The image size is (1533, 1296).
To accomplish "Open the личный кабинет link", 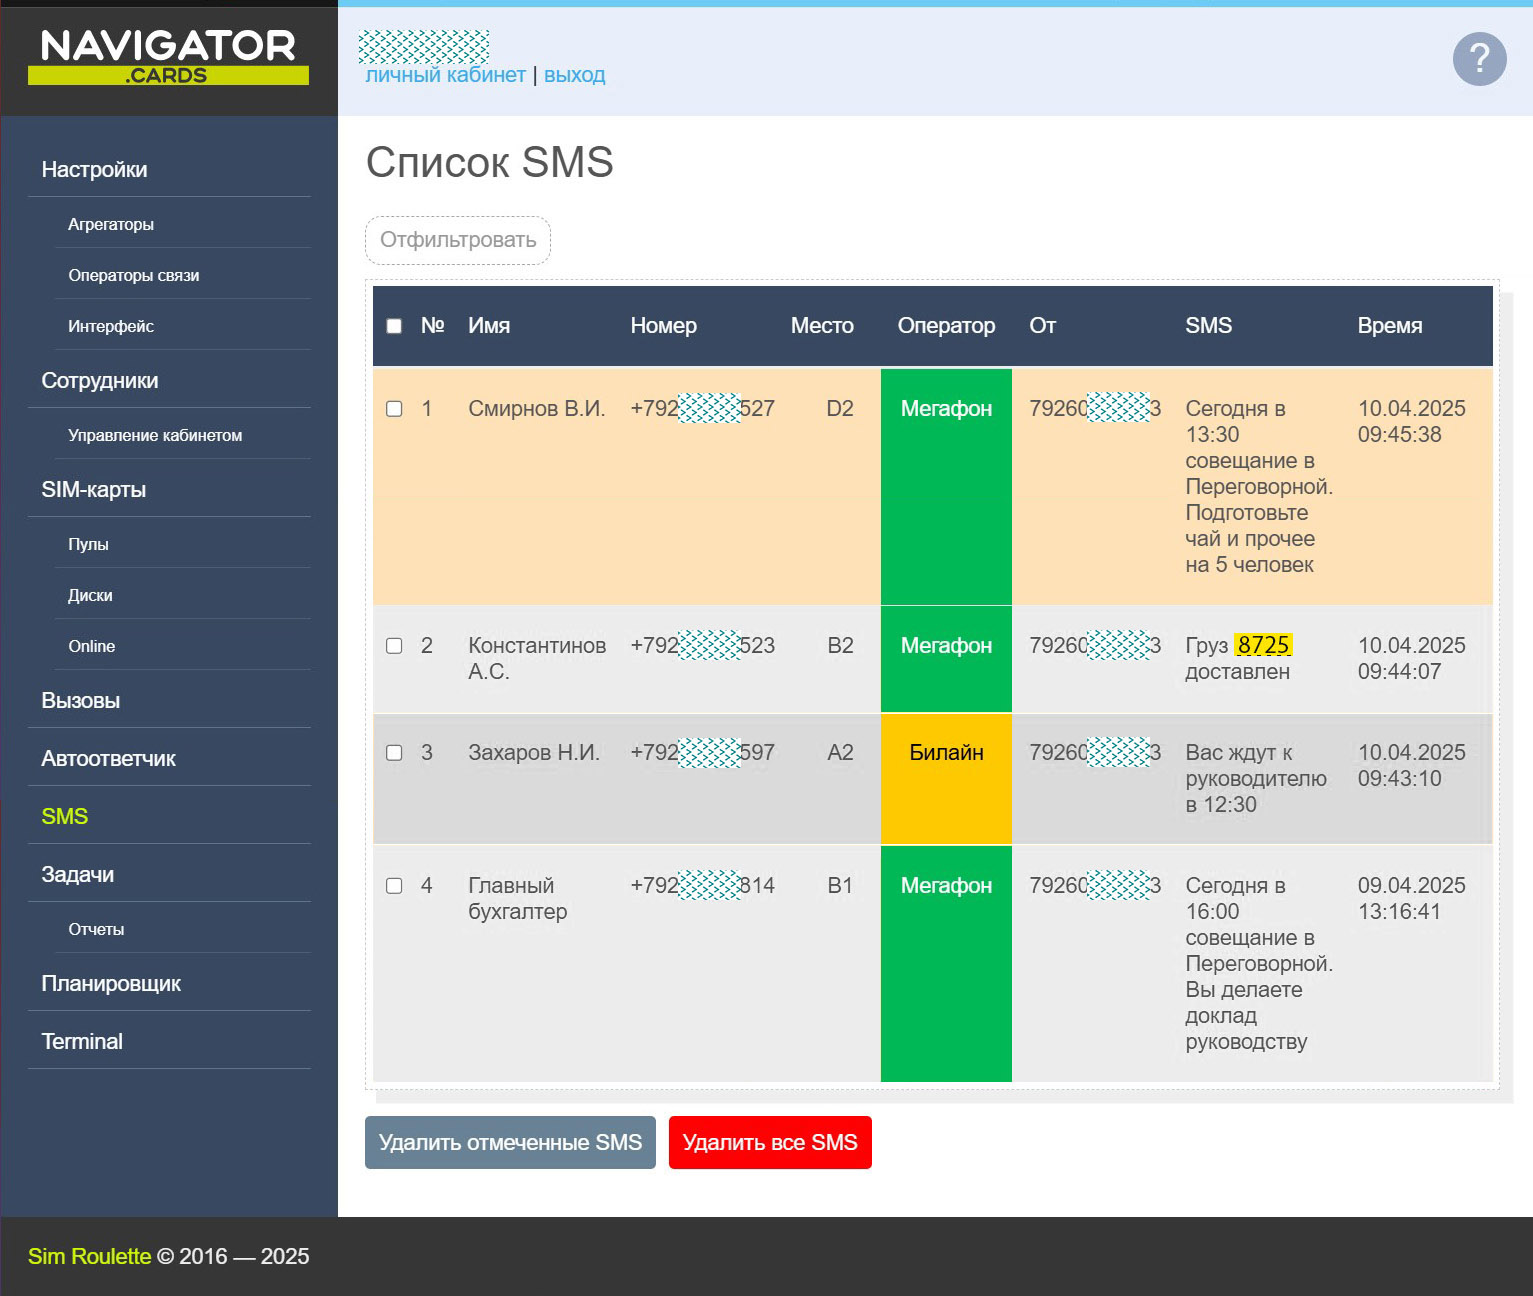I will (x=445, y=76).
